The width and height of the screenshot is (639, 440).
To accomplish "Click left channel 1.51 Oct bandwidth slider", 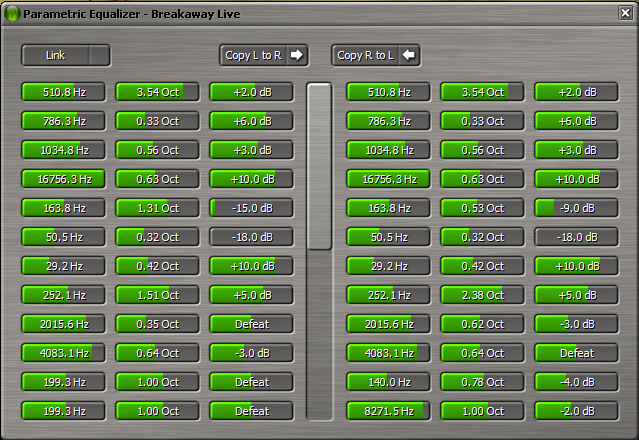I will (x=158, y=295).
